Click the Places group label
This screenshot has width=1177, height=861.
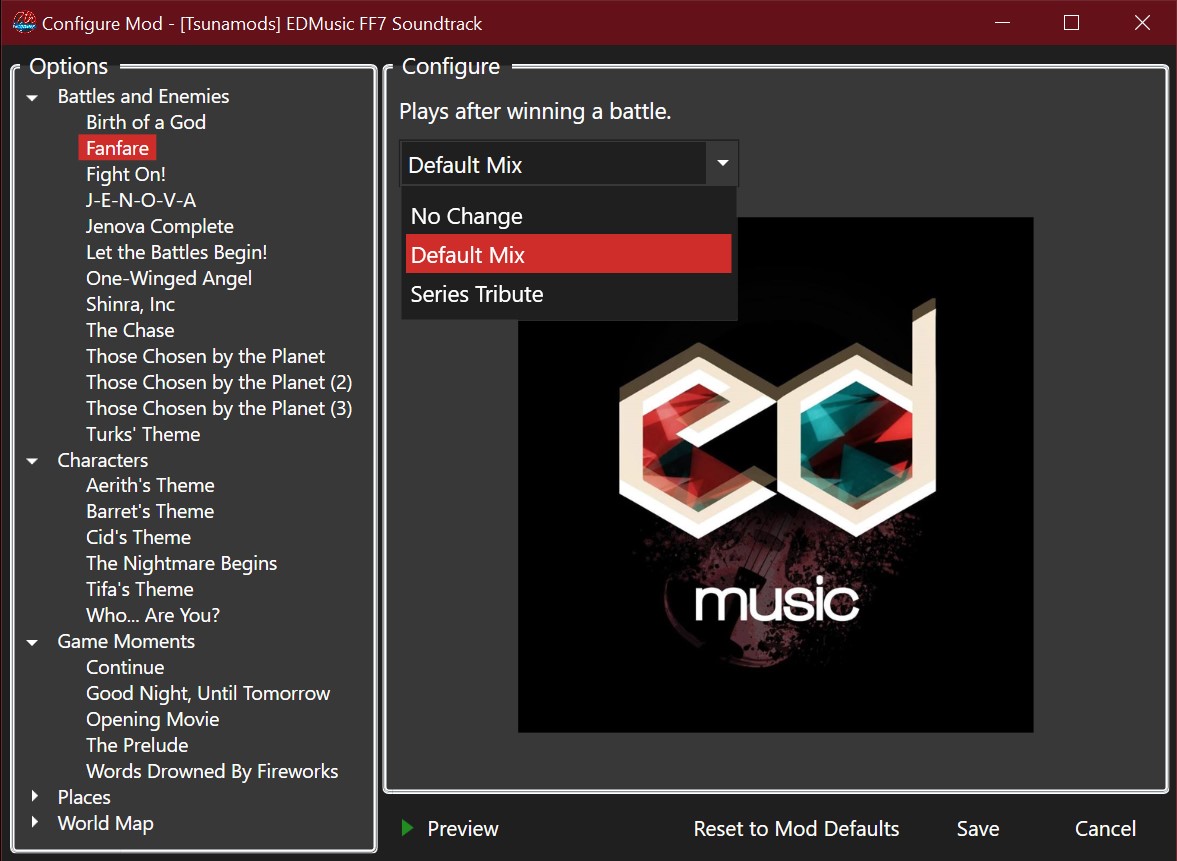[84, 797]
